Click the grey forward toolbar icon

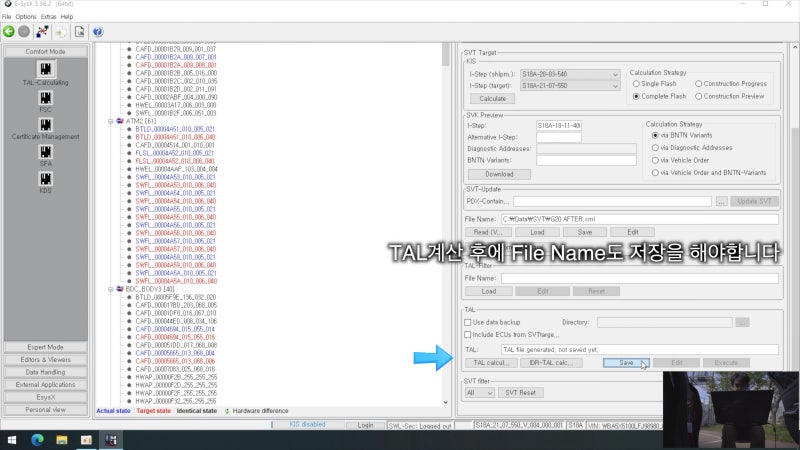23,32
